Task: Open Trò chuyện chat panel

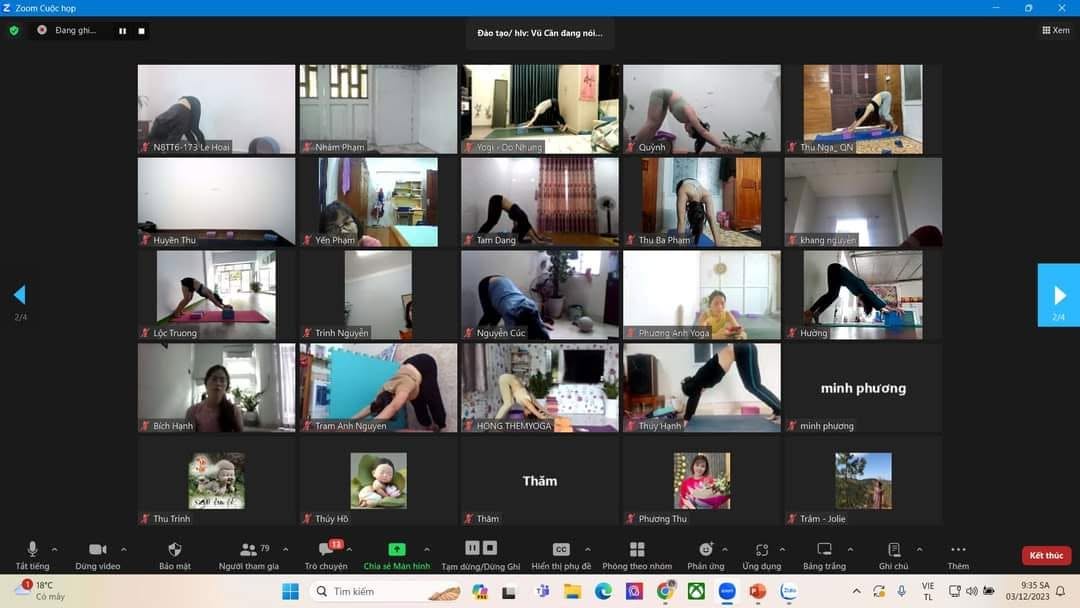Action: click(x=326, y=556)
